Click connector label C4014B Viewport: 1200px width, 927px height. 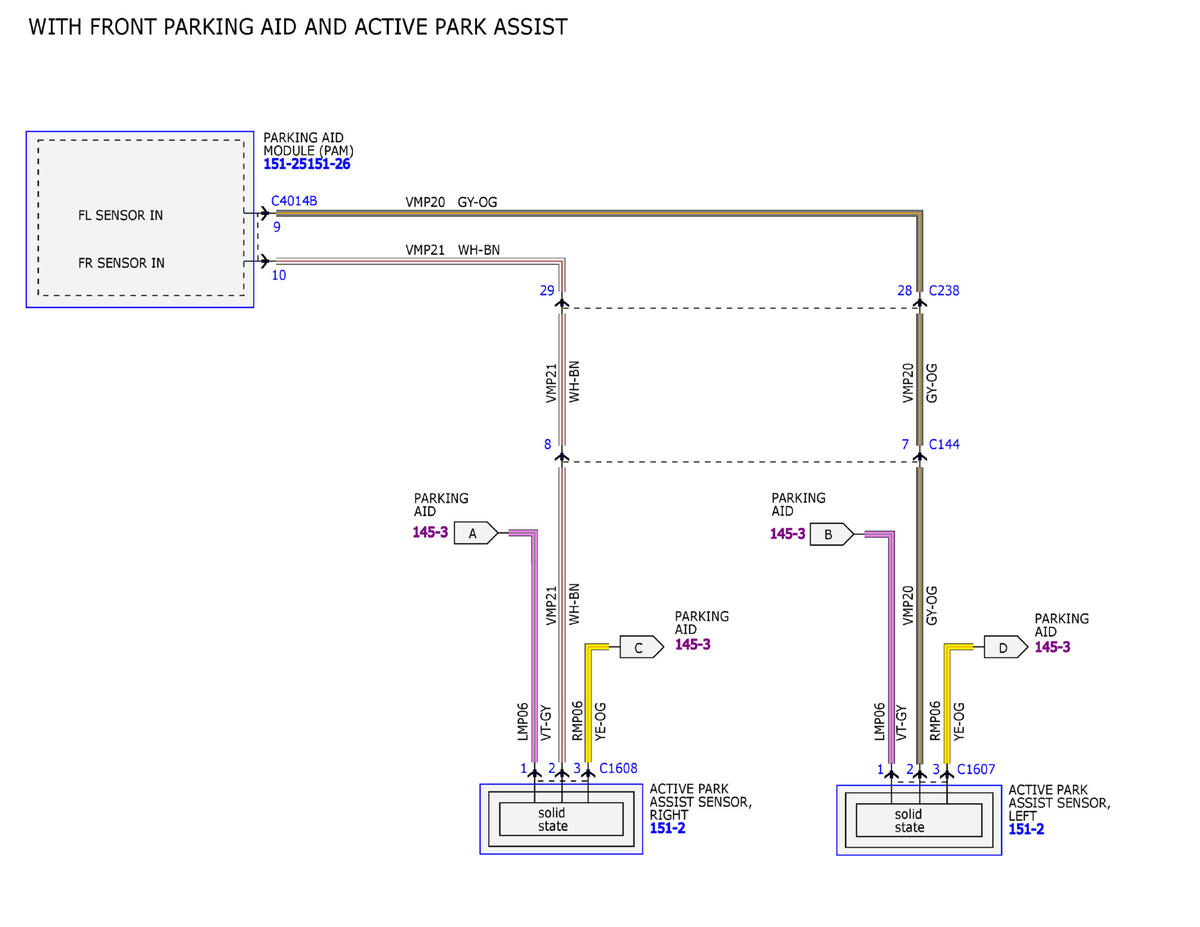click(x=294, y=201)
